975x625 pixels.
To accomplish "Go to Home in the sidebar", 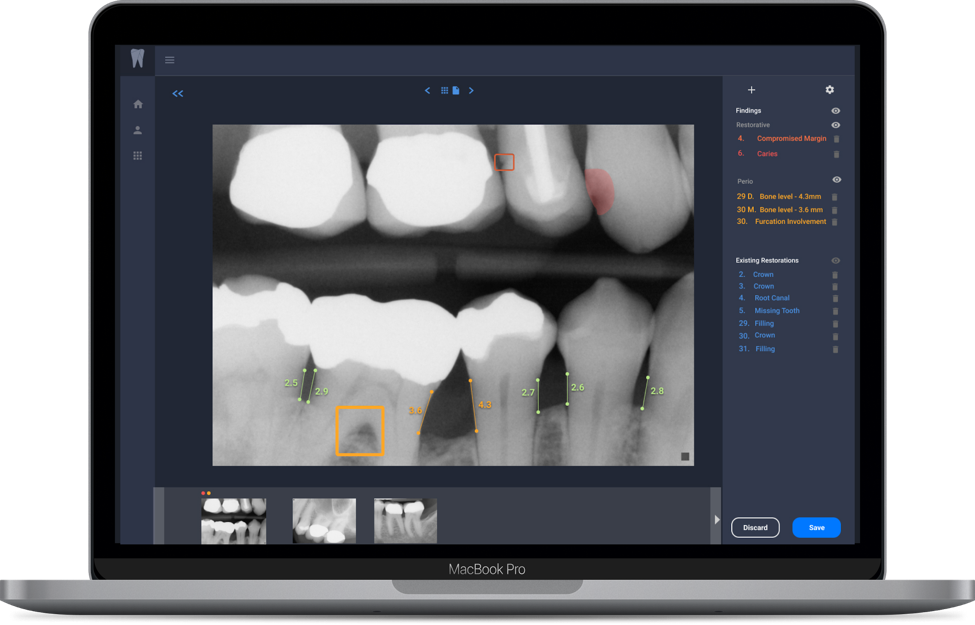I will coord(138,104).
